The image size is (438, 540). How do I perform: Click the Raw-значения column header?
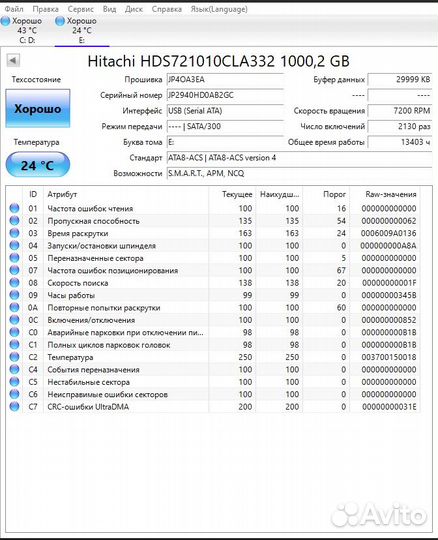[385, 194]
